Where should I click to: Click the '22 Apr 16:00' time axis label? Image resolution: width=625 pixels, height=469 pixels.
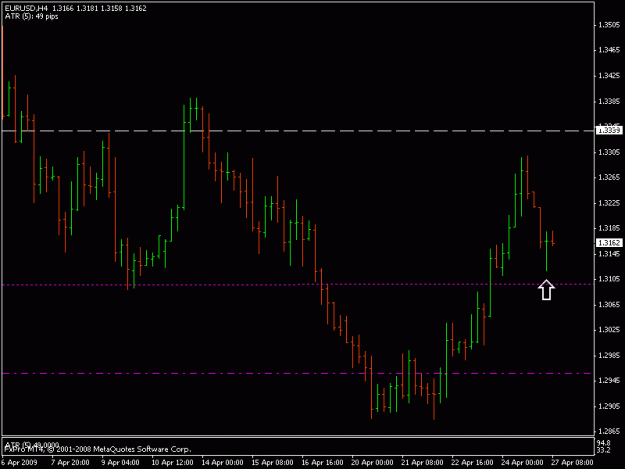coord(472,463)
